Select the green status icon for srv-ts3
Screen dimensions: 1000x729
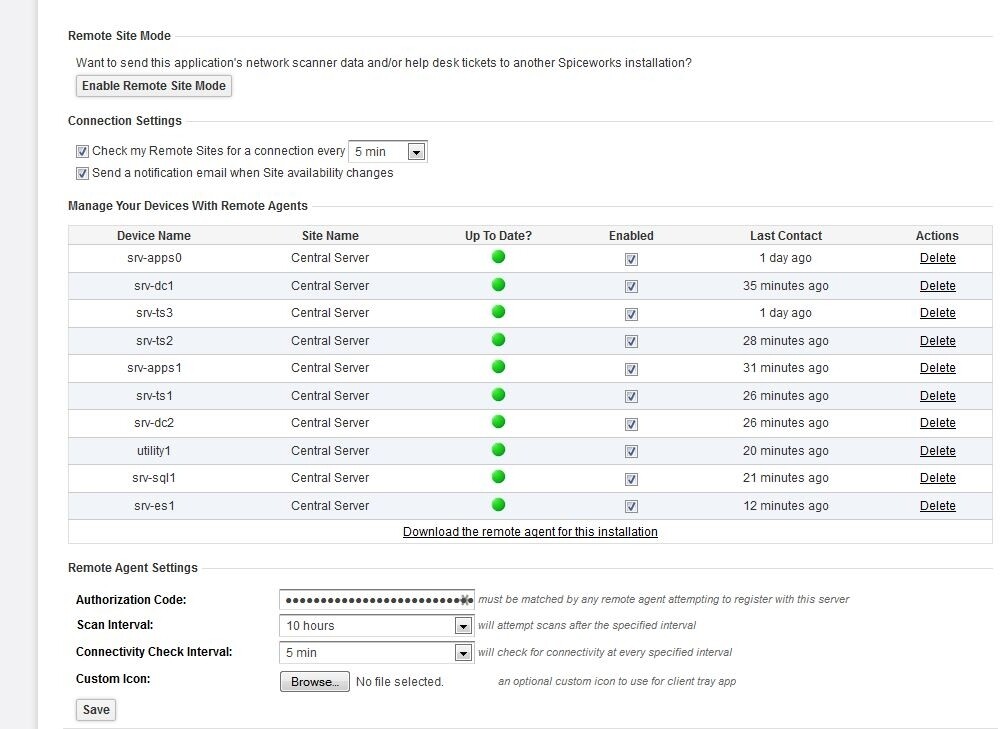(x=497, y=313)
